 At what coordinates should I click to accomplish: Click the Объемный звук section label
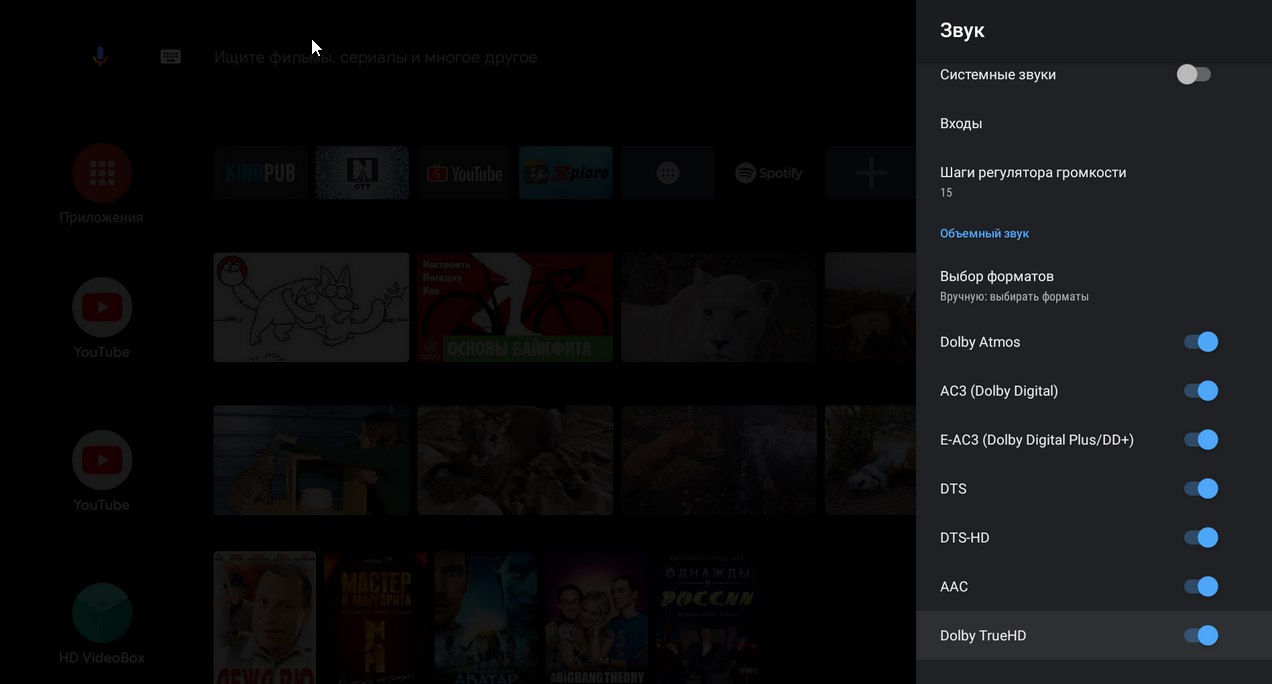coord(984,233)
